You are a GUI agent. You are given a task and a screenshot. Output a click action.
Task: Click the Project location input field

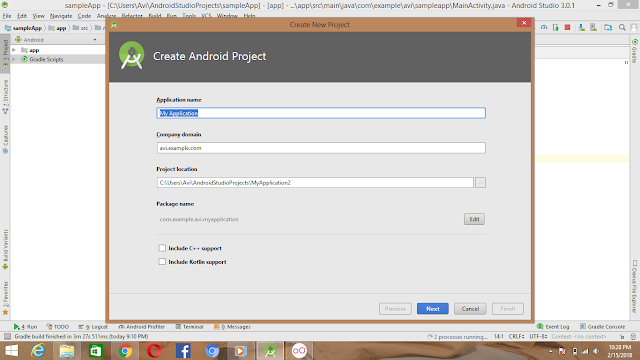(315, 182)
